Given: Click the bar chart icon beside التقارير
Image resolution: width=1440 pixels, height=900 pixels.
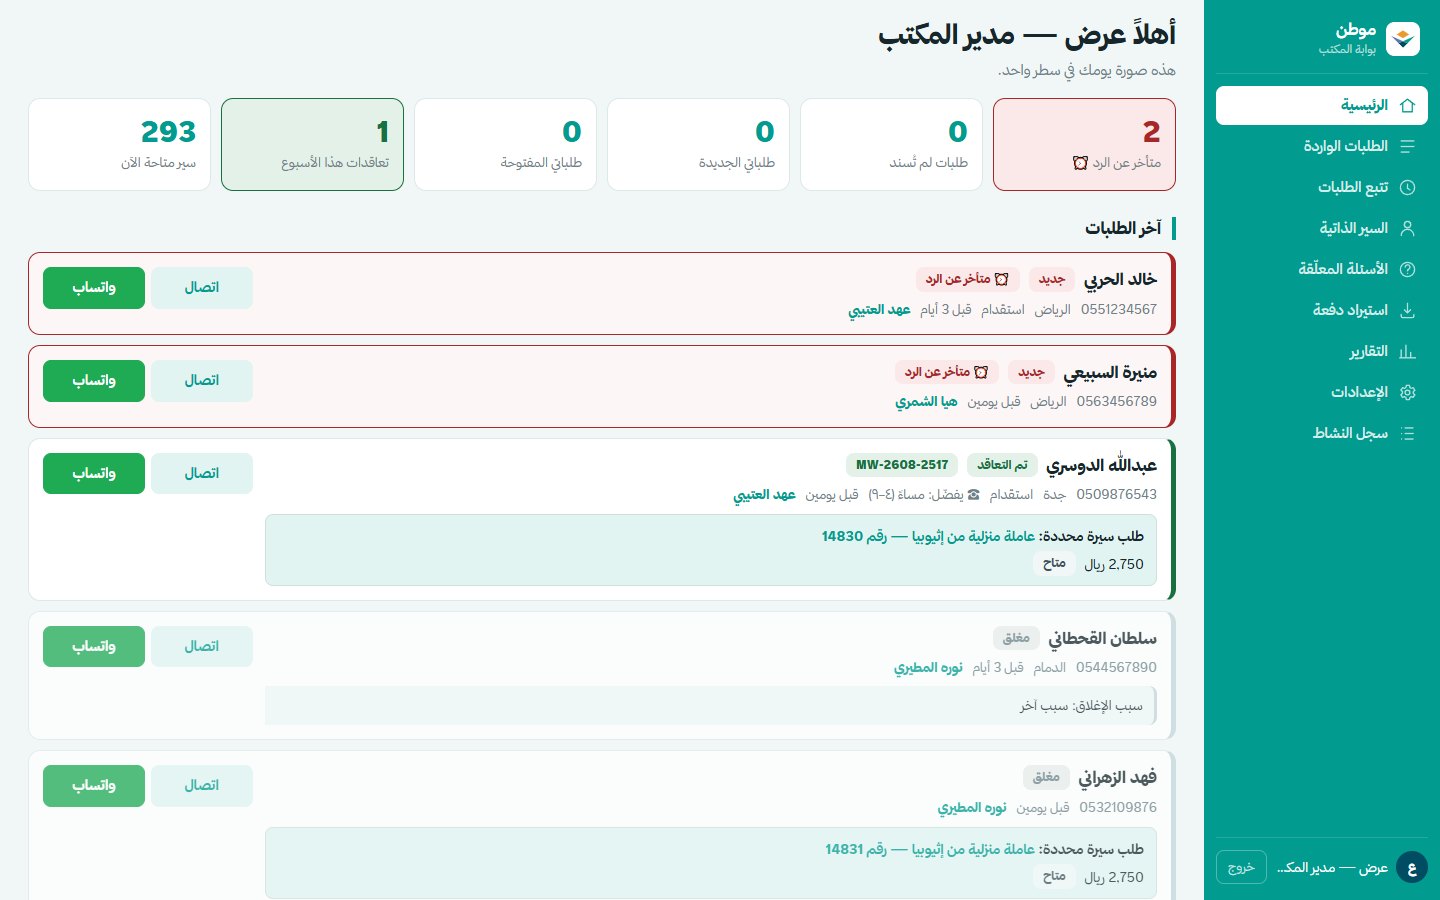Looking at the screenshot, I should coord(1408,352).
